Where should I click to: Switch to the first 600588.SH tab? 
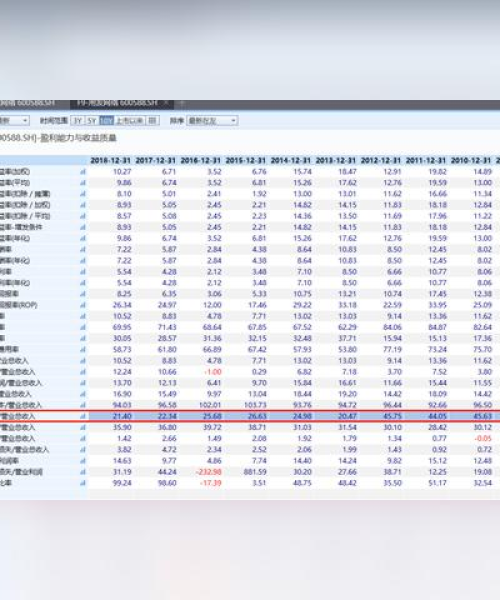click(28, 103)
